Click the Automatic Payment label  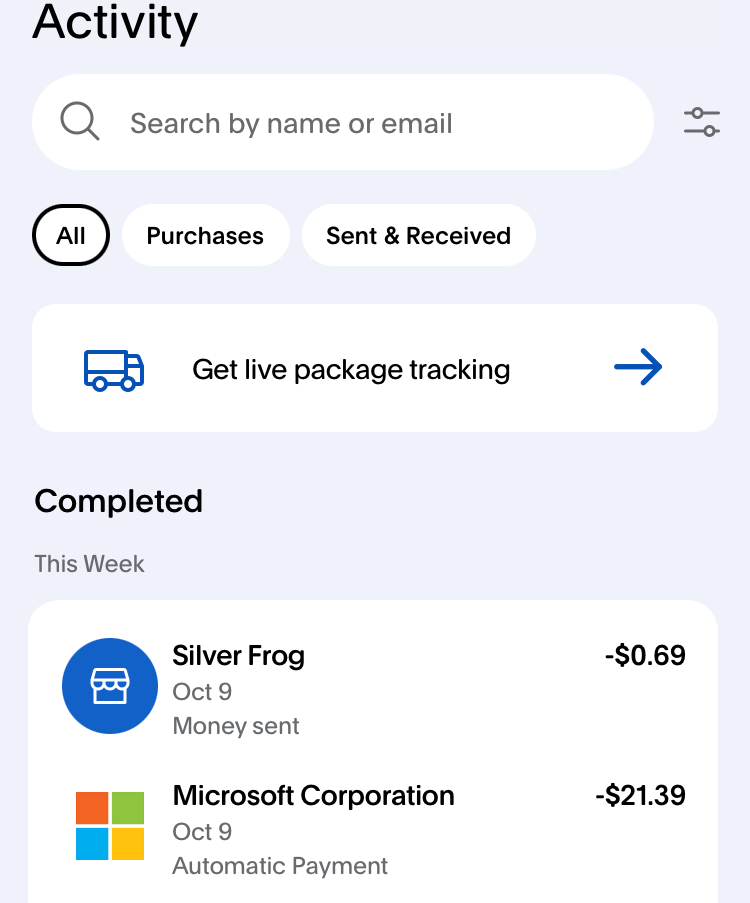pyautogui.click(x=280, y=866)
